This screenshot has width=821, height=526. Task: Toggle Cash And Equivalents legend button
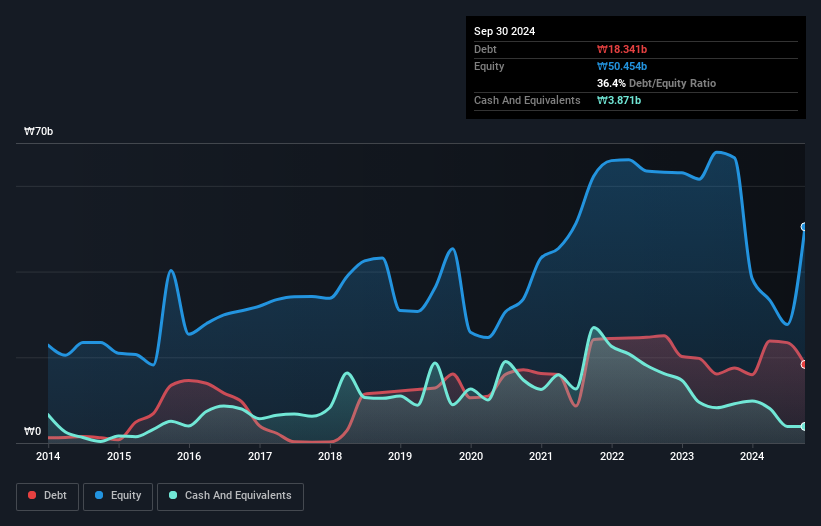[x=230, y=496]
